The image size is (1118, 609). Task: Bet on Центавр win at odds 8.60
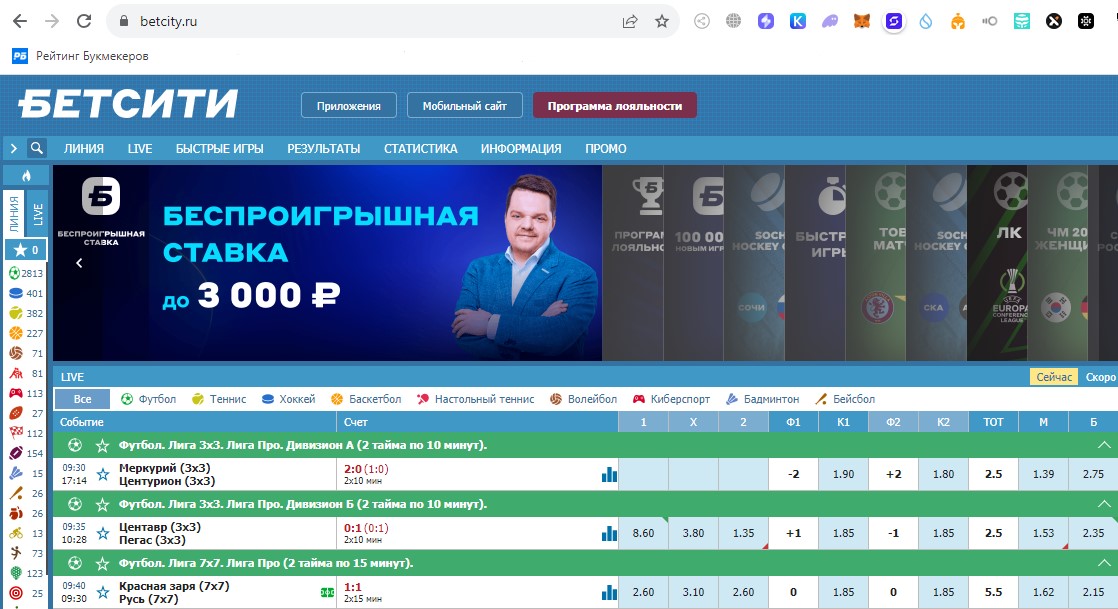click(x=643, y=533)
